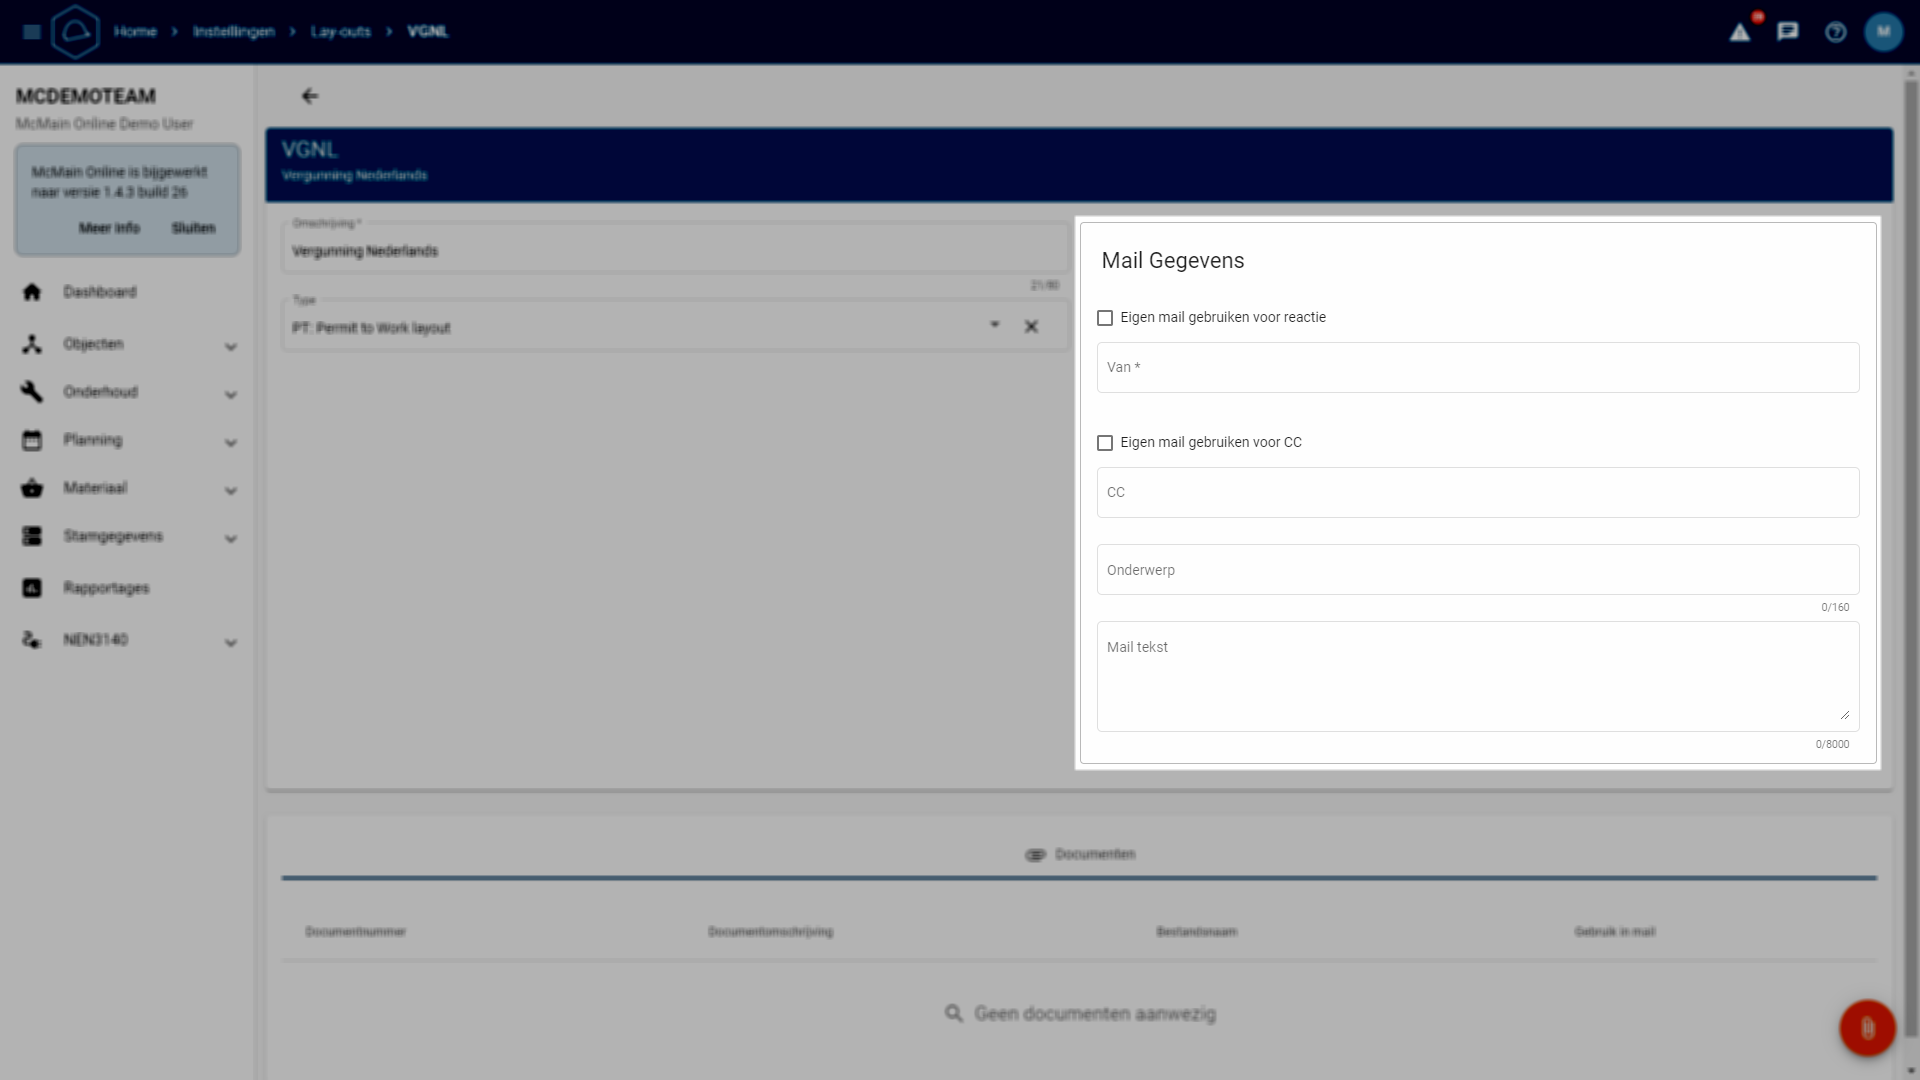The height and width of the screenshot is (1080, 1920).
Task: Clear the Type field with X icon
Action: coord(1031,327)
